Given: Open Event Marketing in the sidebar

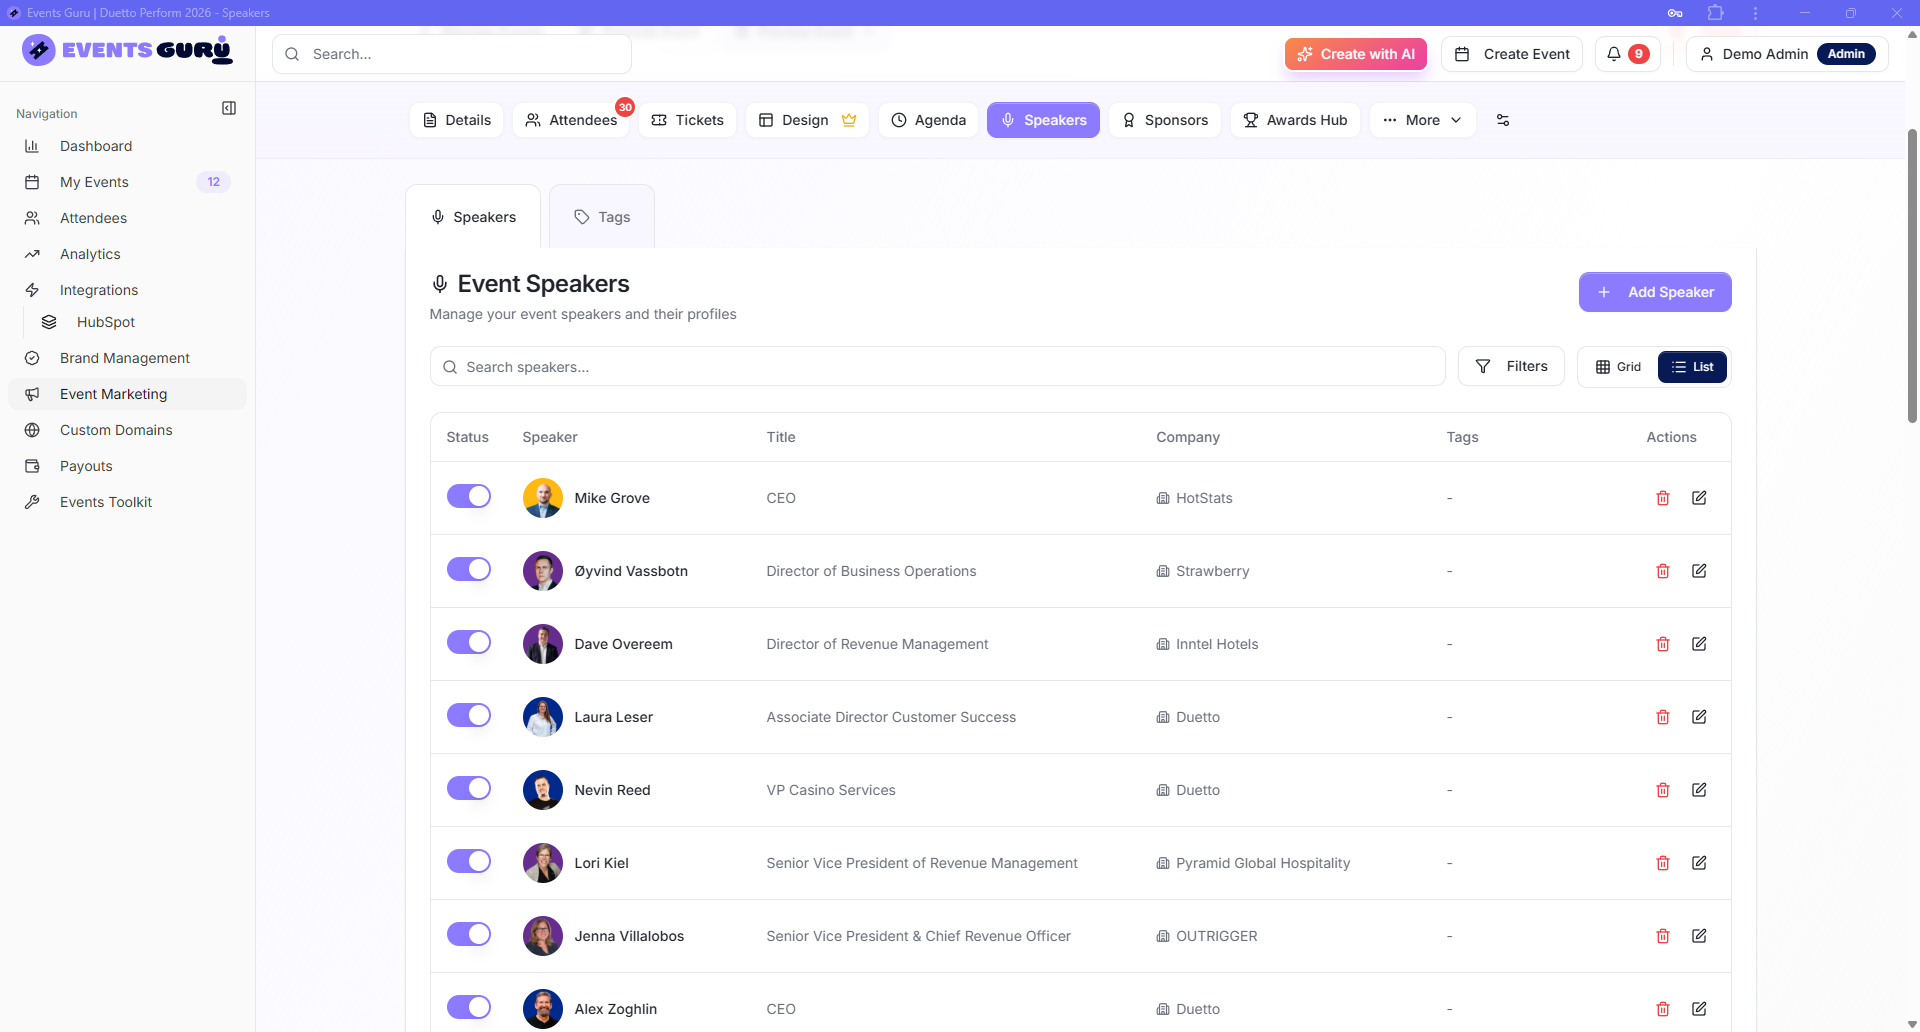Looking at the screenshot, I should (127, 394).
